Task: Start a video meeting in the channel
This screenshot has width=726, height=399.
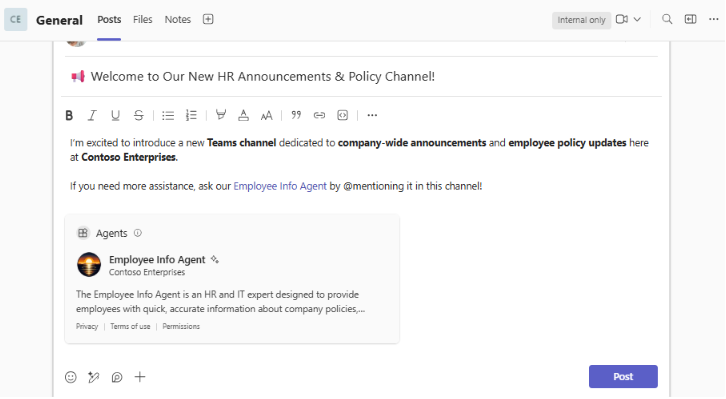Action: pyautogui.click(x=622, y=19)
